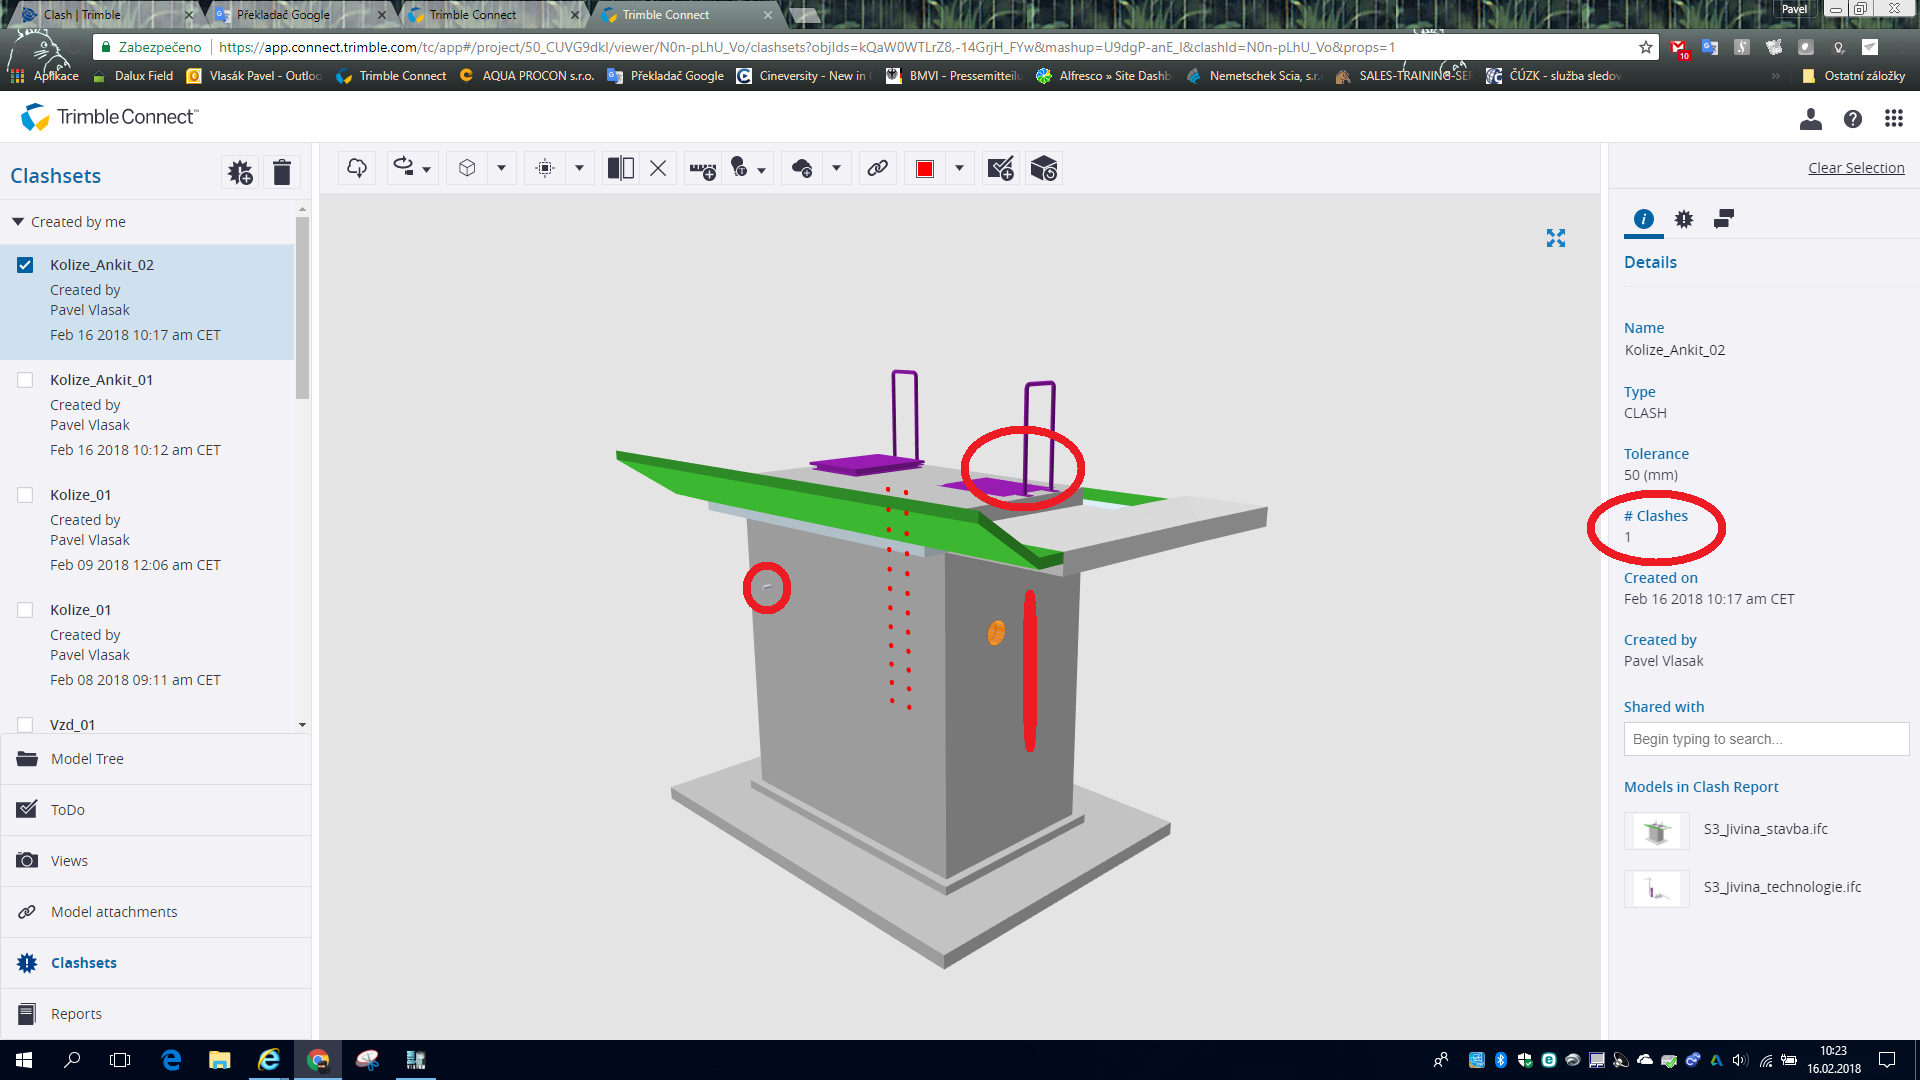Collapse the Created by me group
This screenshot has width=1920, height=1080.
(17, 221)
